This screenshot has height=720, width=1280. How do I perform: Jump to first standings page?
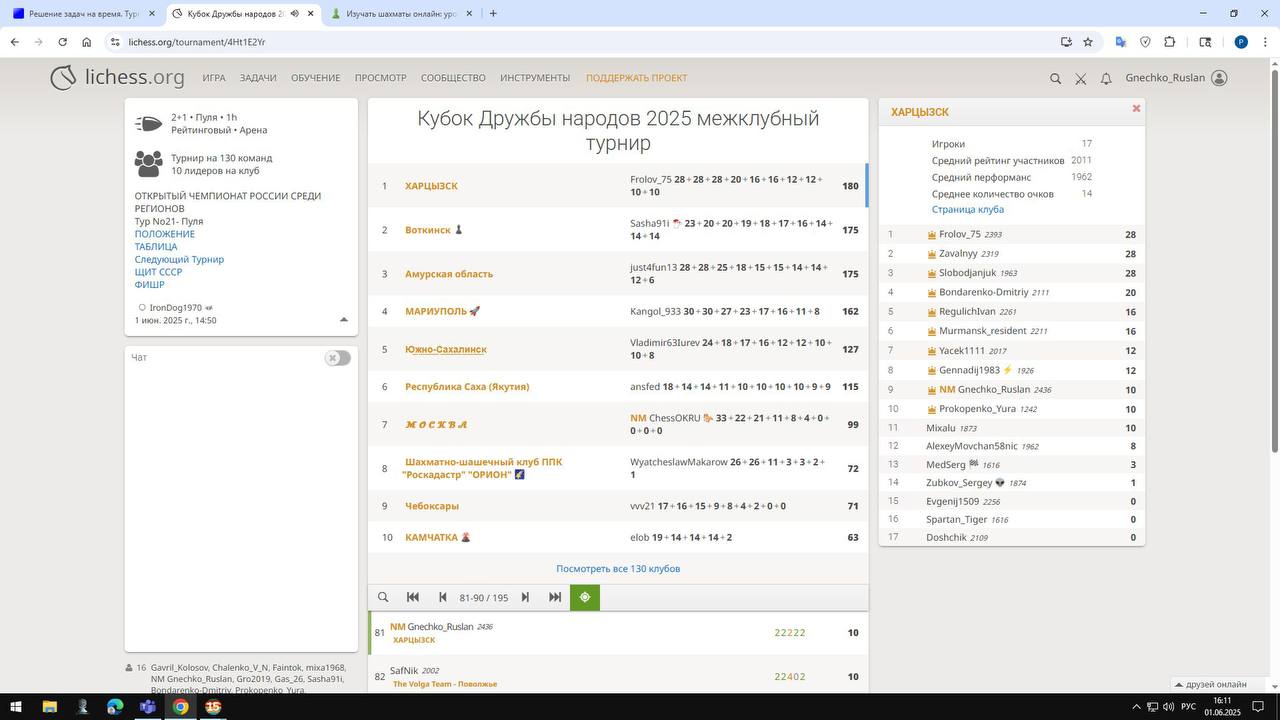click(x=413, y=597)
